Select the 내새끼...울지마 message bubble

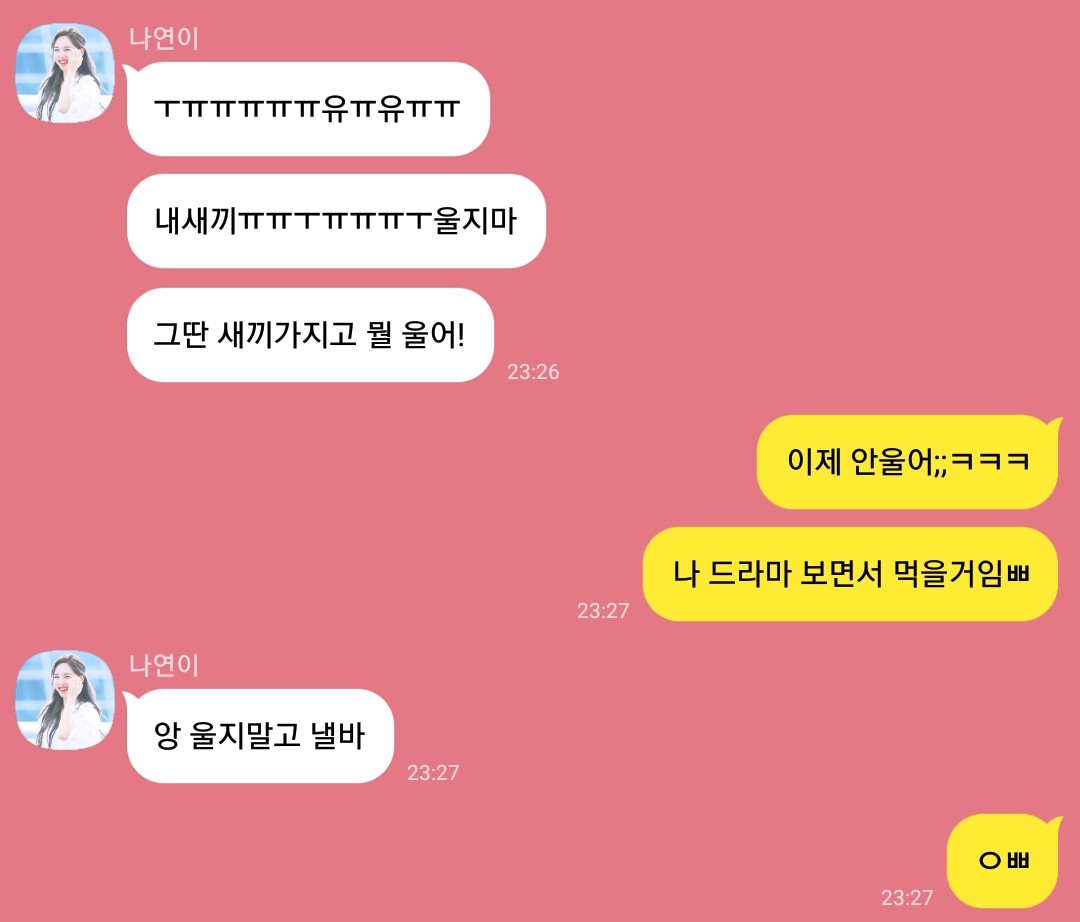(x=336, y=221)
